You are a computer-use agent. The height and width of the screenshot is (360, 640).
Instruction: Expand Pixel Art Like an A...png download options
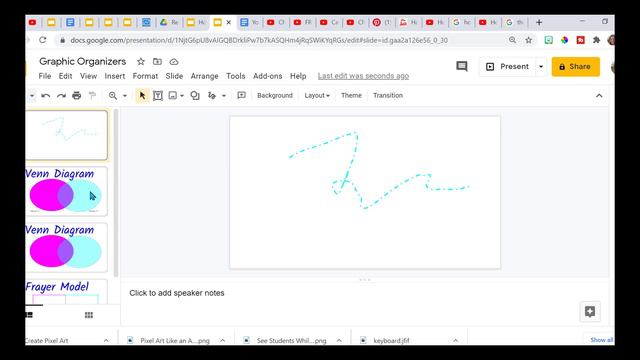(x=222, y=340)
